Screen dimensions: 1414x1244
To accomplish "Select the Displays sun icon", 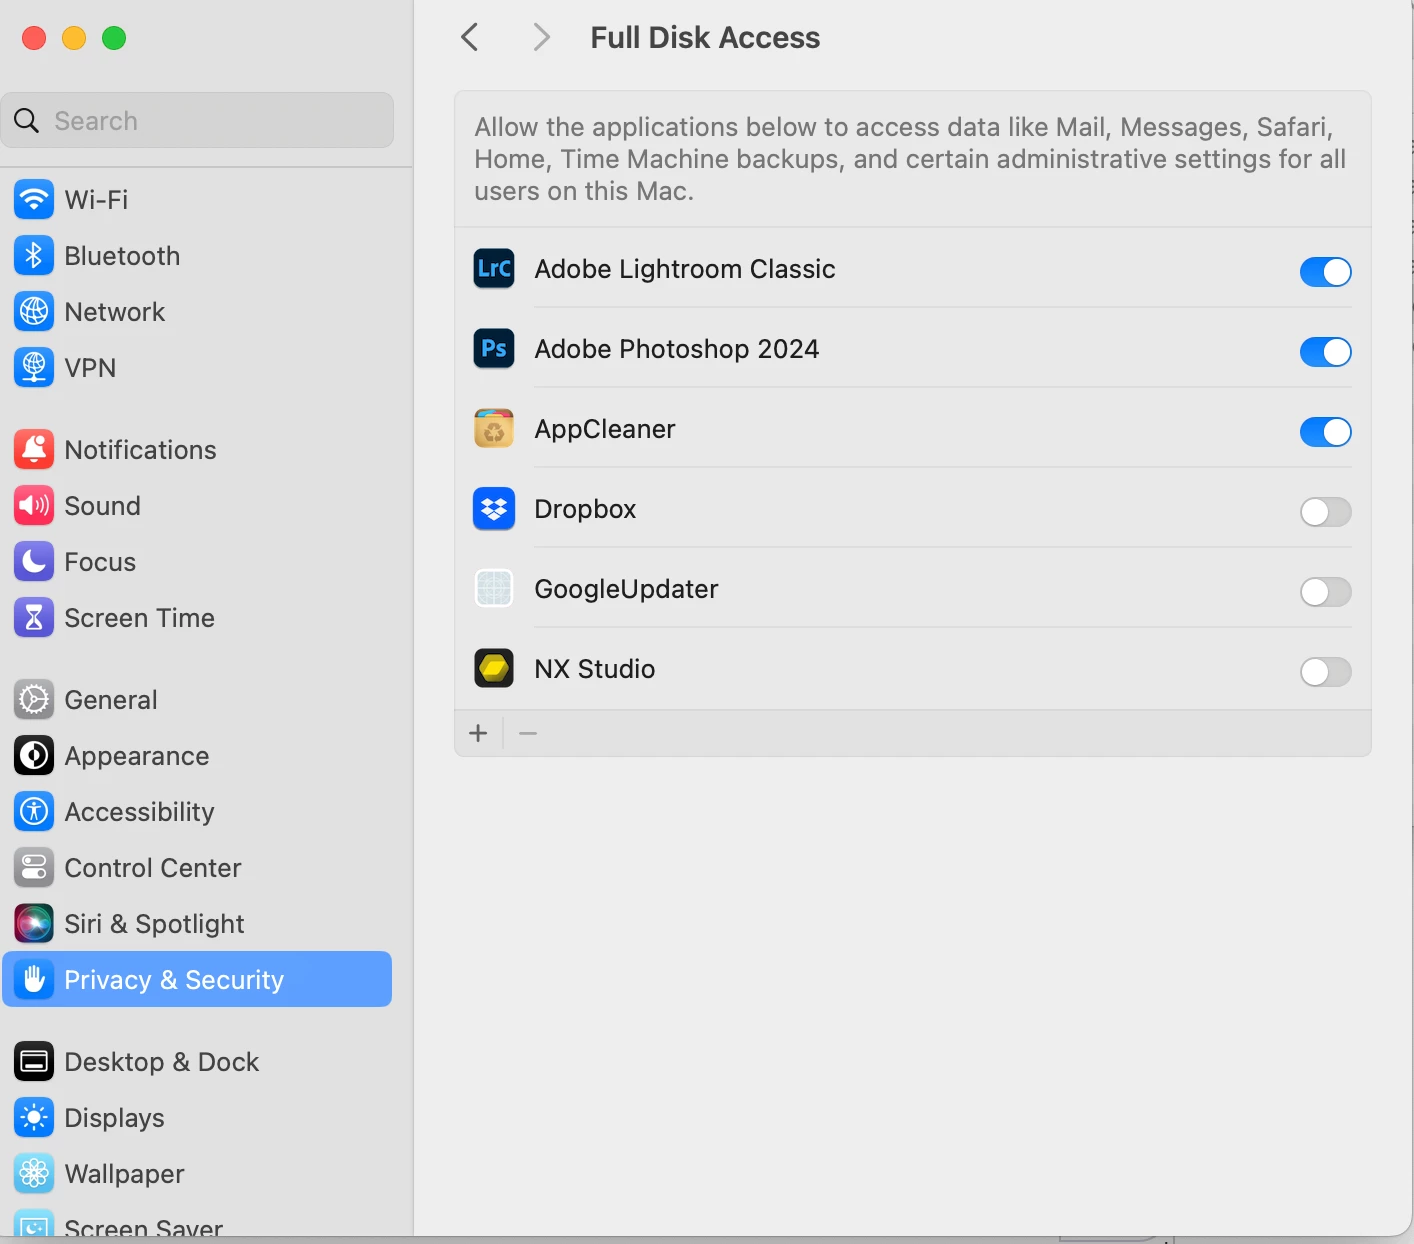I will click(34, 1118).
